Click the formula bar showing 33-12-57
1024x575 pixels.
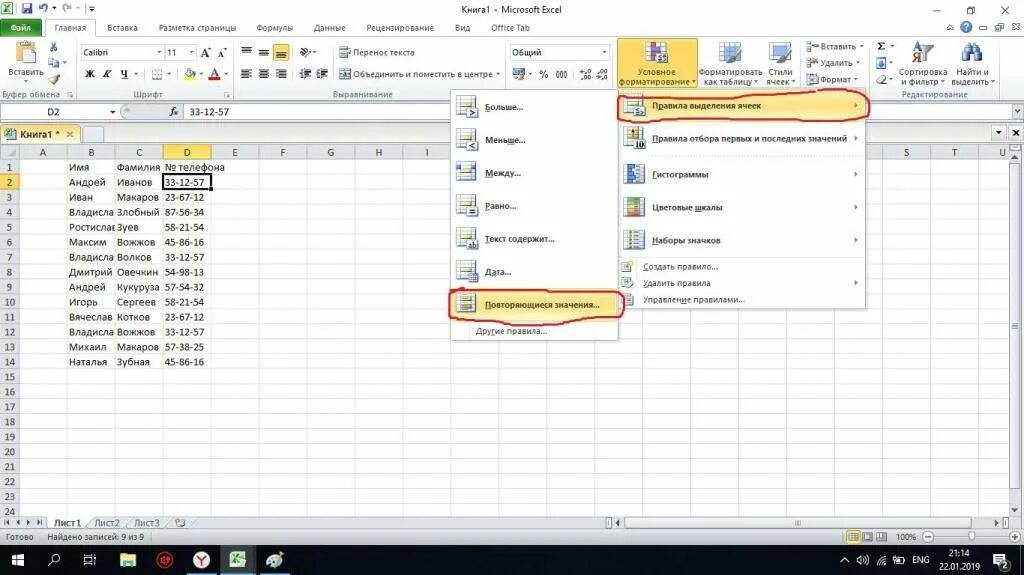pyautogui.click(x=598, y=112)
